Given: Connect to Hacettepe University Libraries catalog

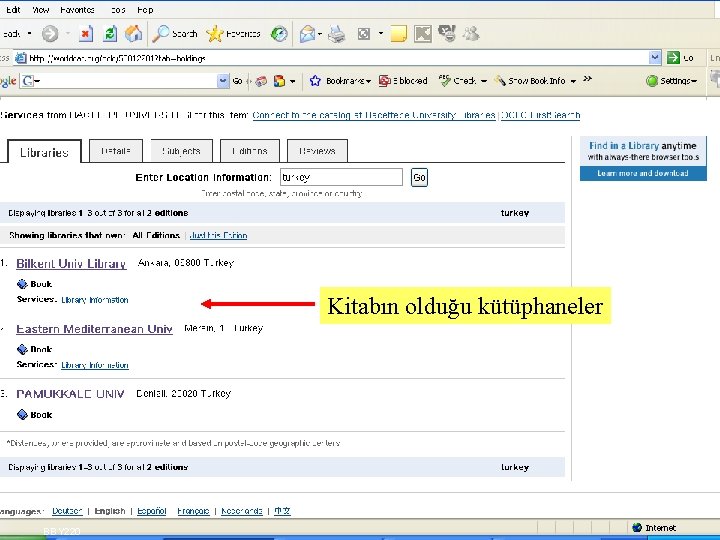Looking at the screenshot, I should pos(374,115).
